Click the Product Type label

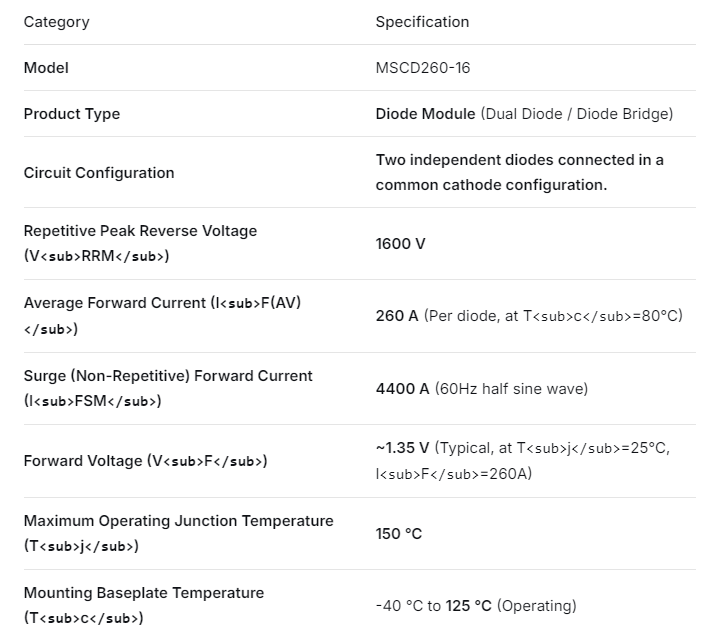pos(72,114)
